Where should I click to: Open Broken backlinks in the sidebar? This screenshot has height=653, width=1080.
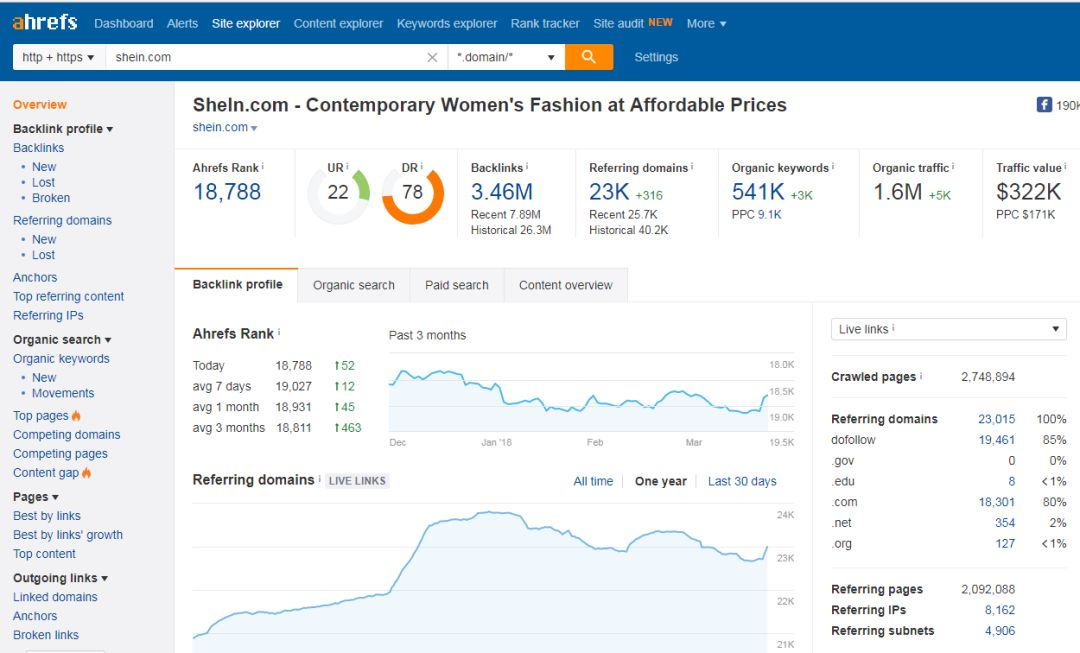(x=51, y=198)
